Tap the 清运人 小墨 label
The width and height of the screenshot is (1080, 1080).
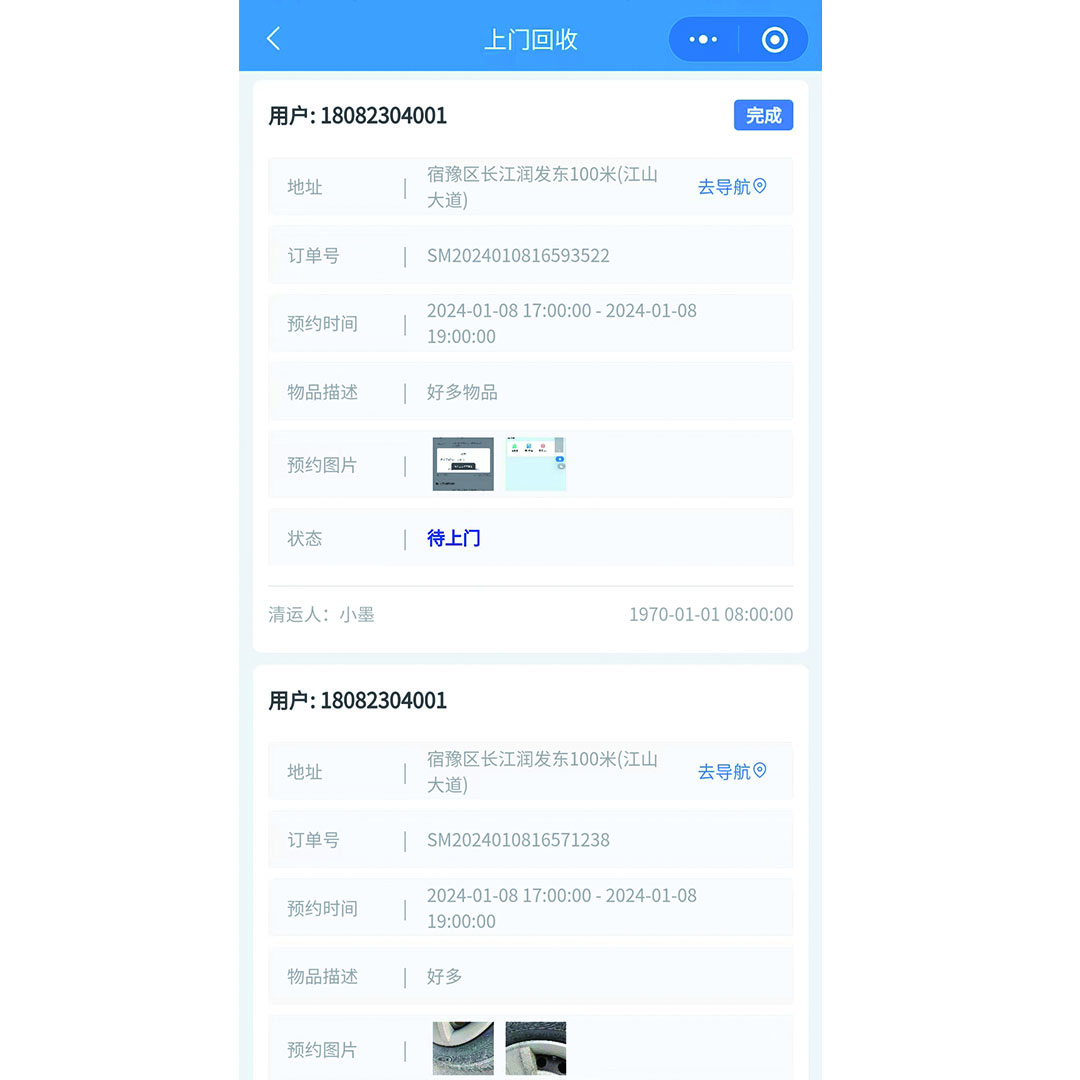tap(321, 614)
